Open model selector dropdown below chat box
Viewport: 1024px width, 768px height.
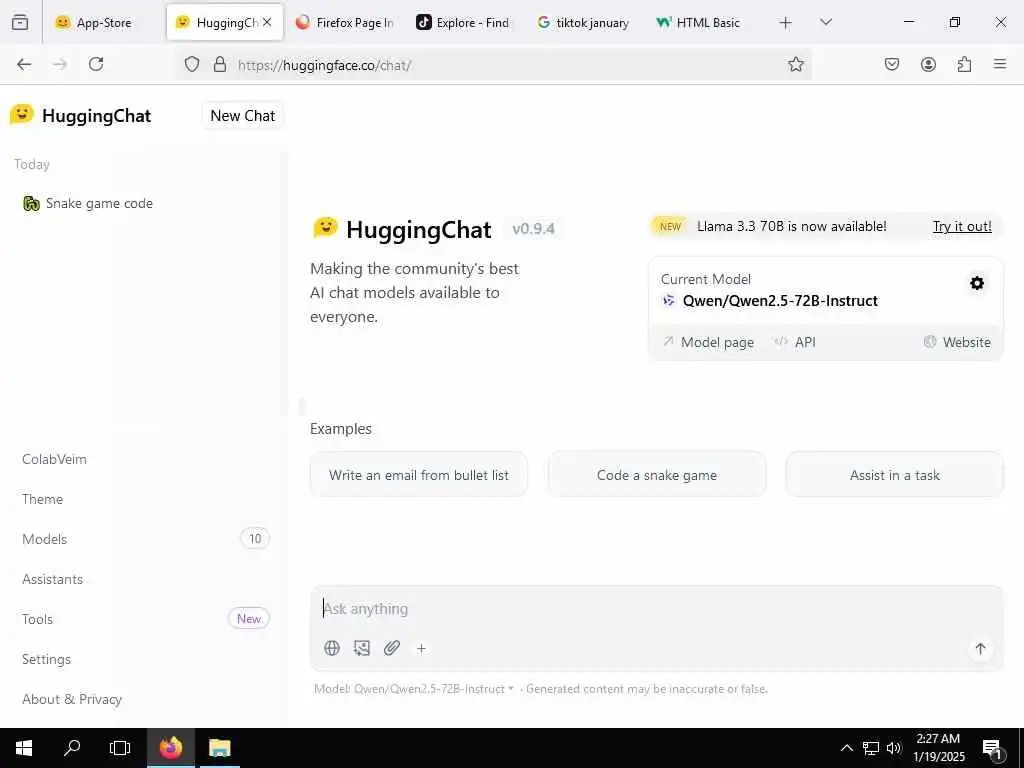(x=413, y=689)
